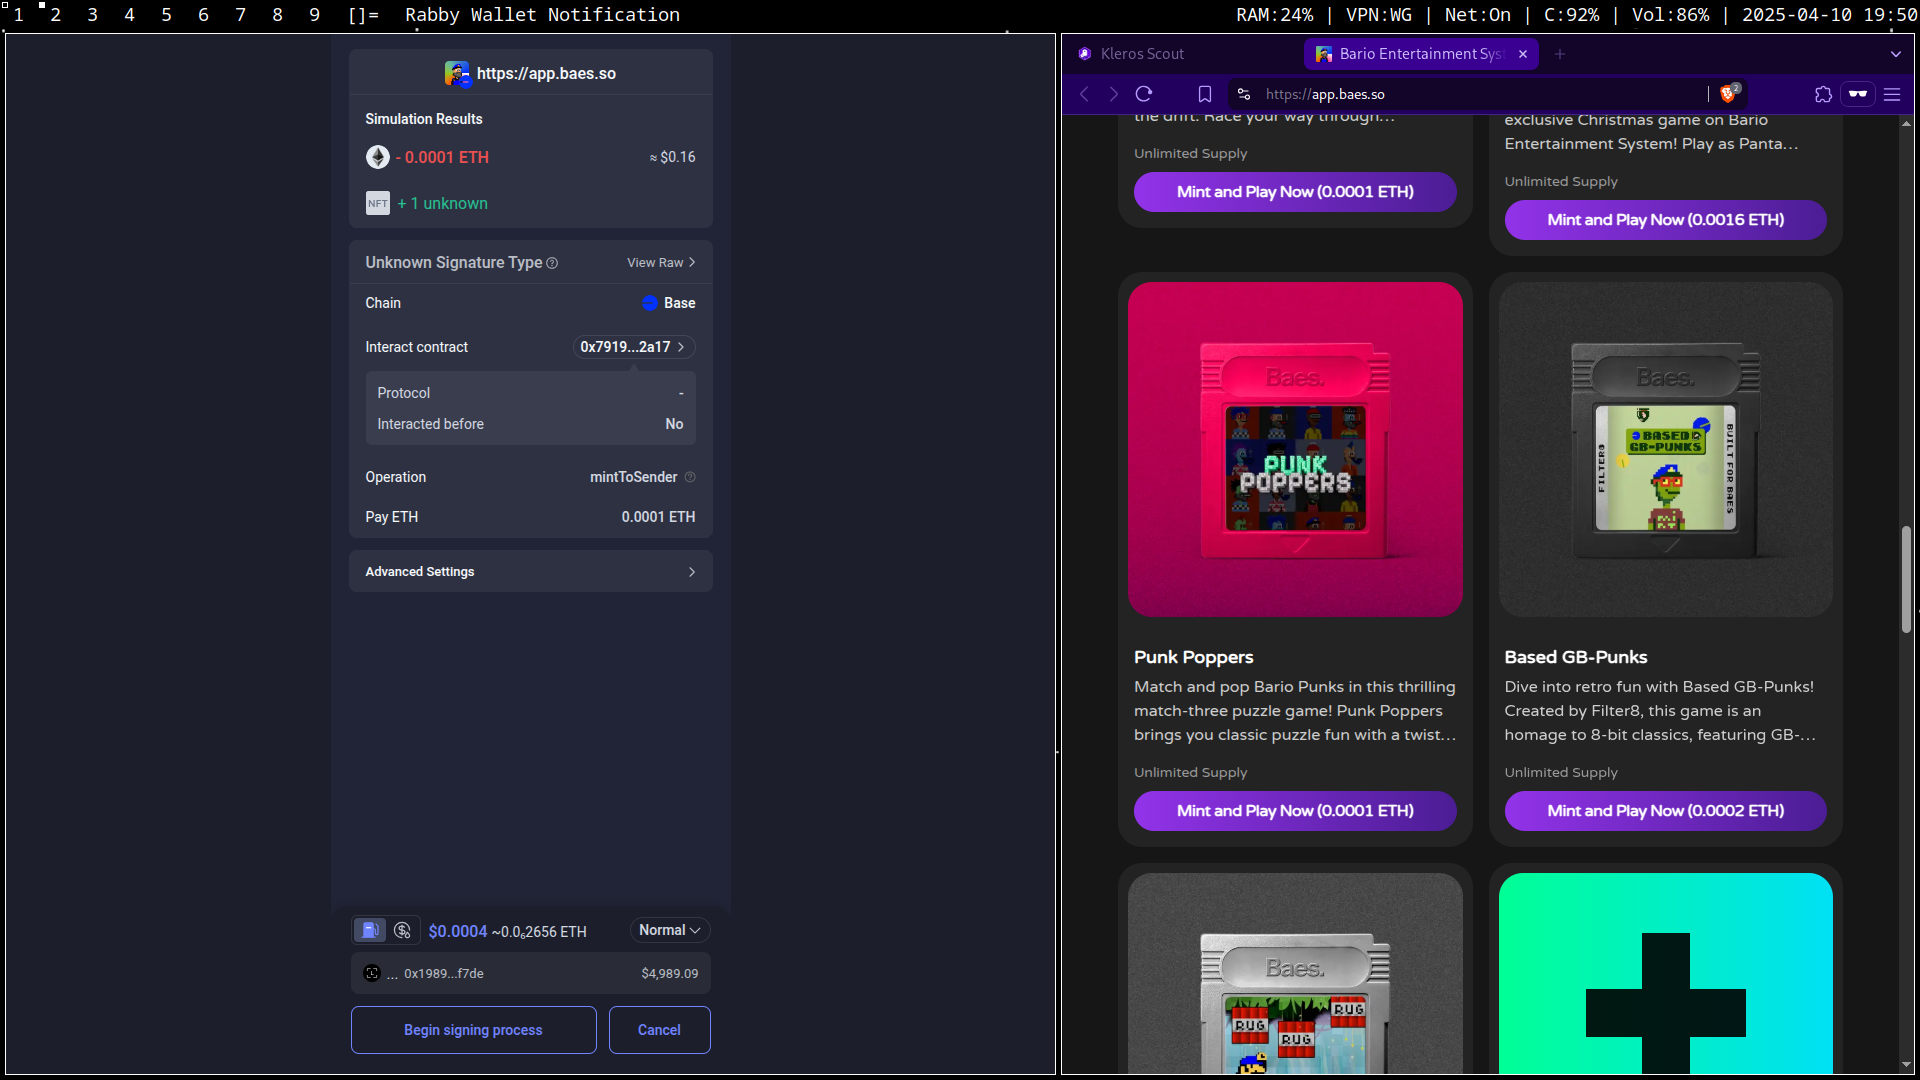
Task: Select the gas account dollar-drop icon
Action: click(403, 930)
